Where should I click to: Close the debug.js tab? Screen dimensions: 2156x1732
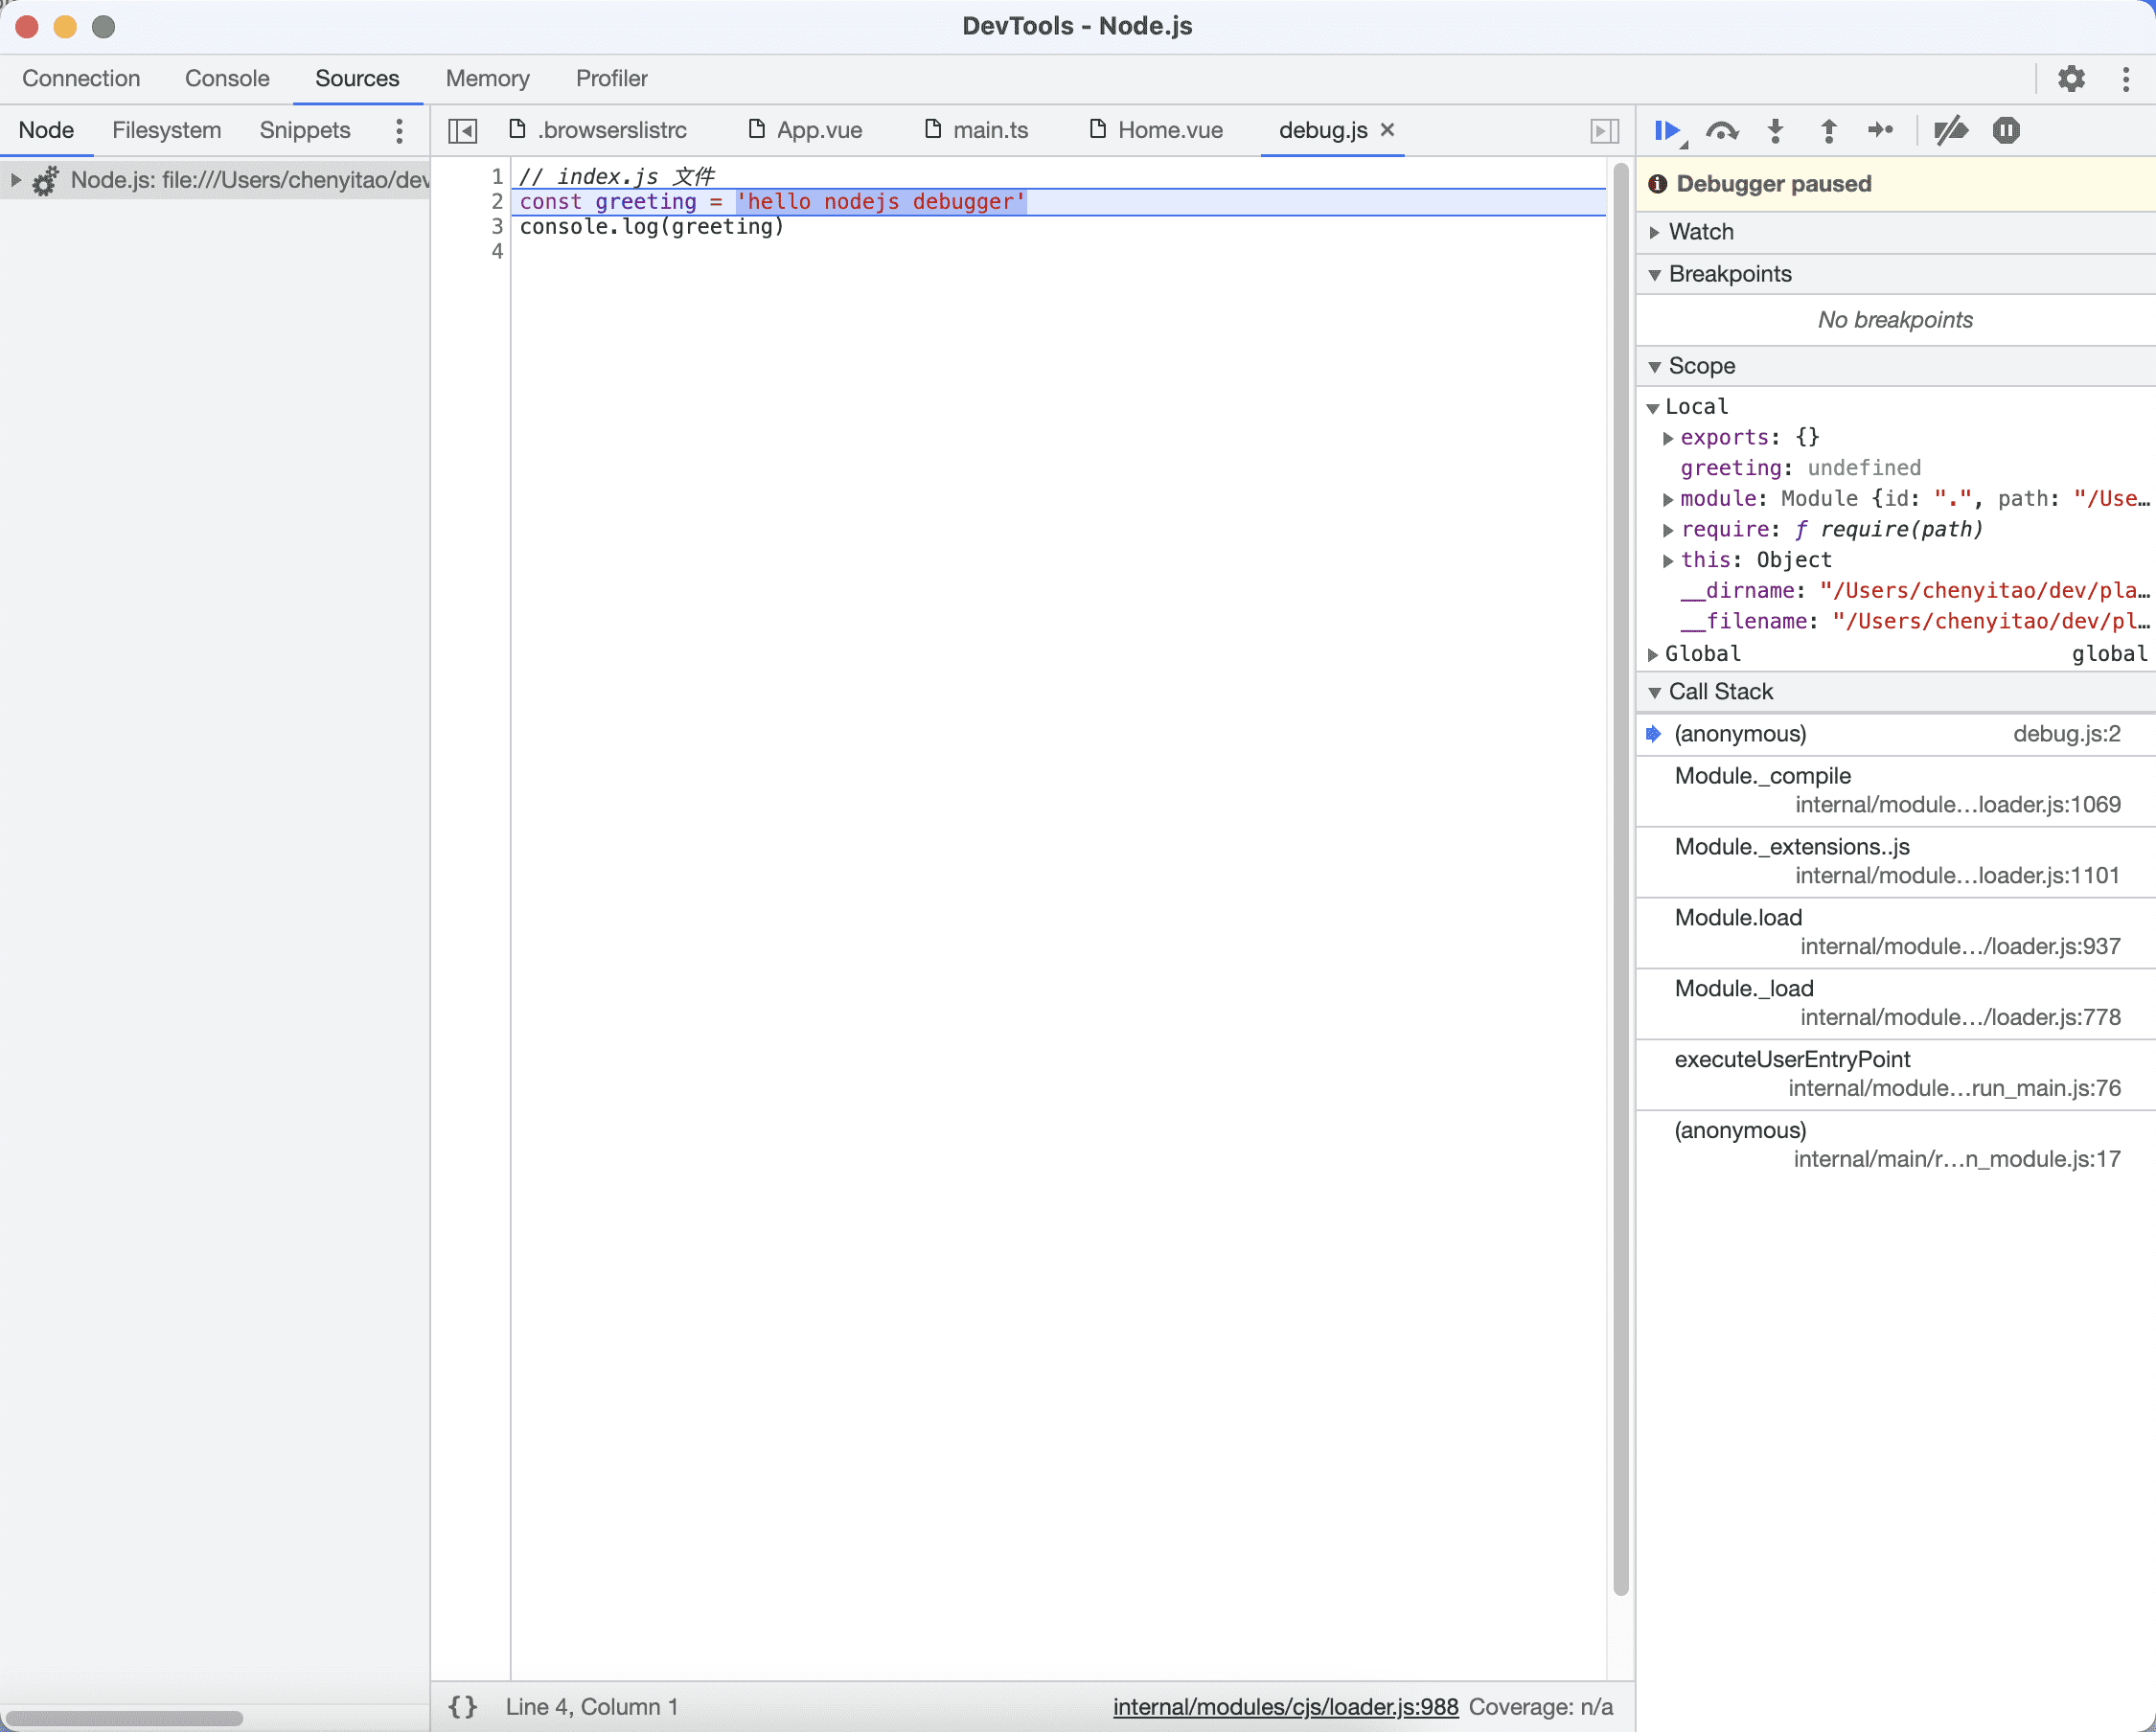(1388, 130)
